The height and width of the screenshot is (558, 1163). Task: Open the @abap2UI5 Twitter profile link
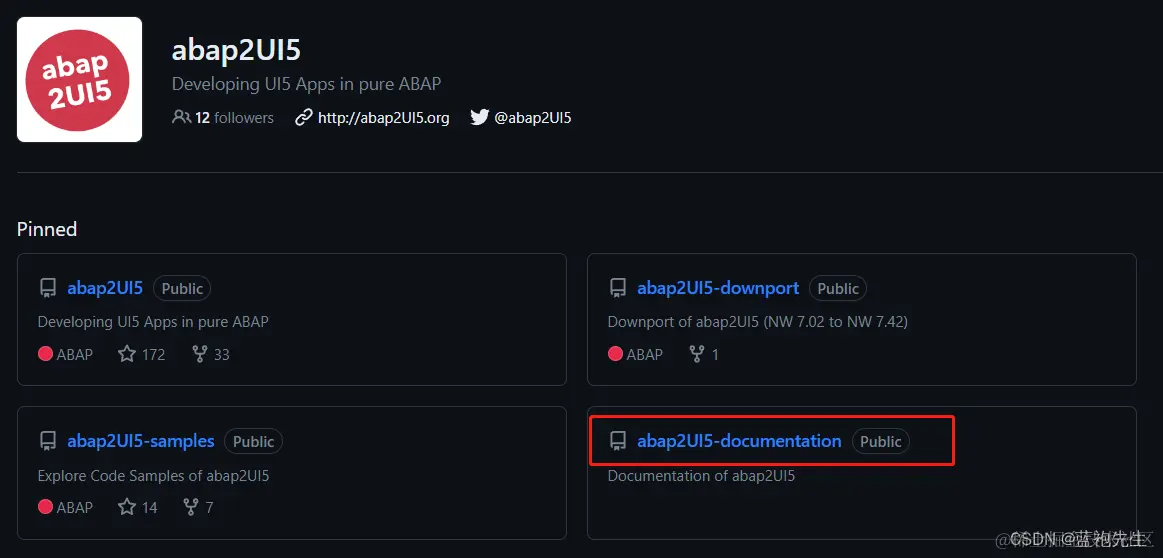click(533, 117)
